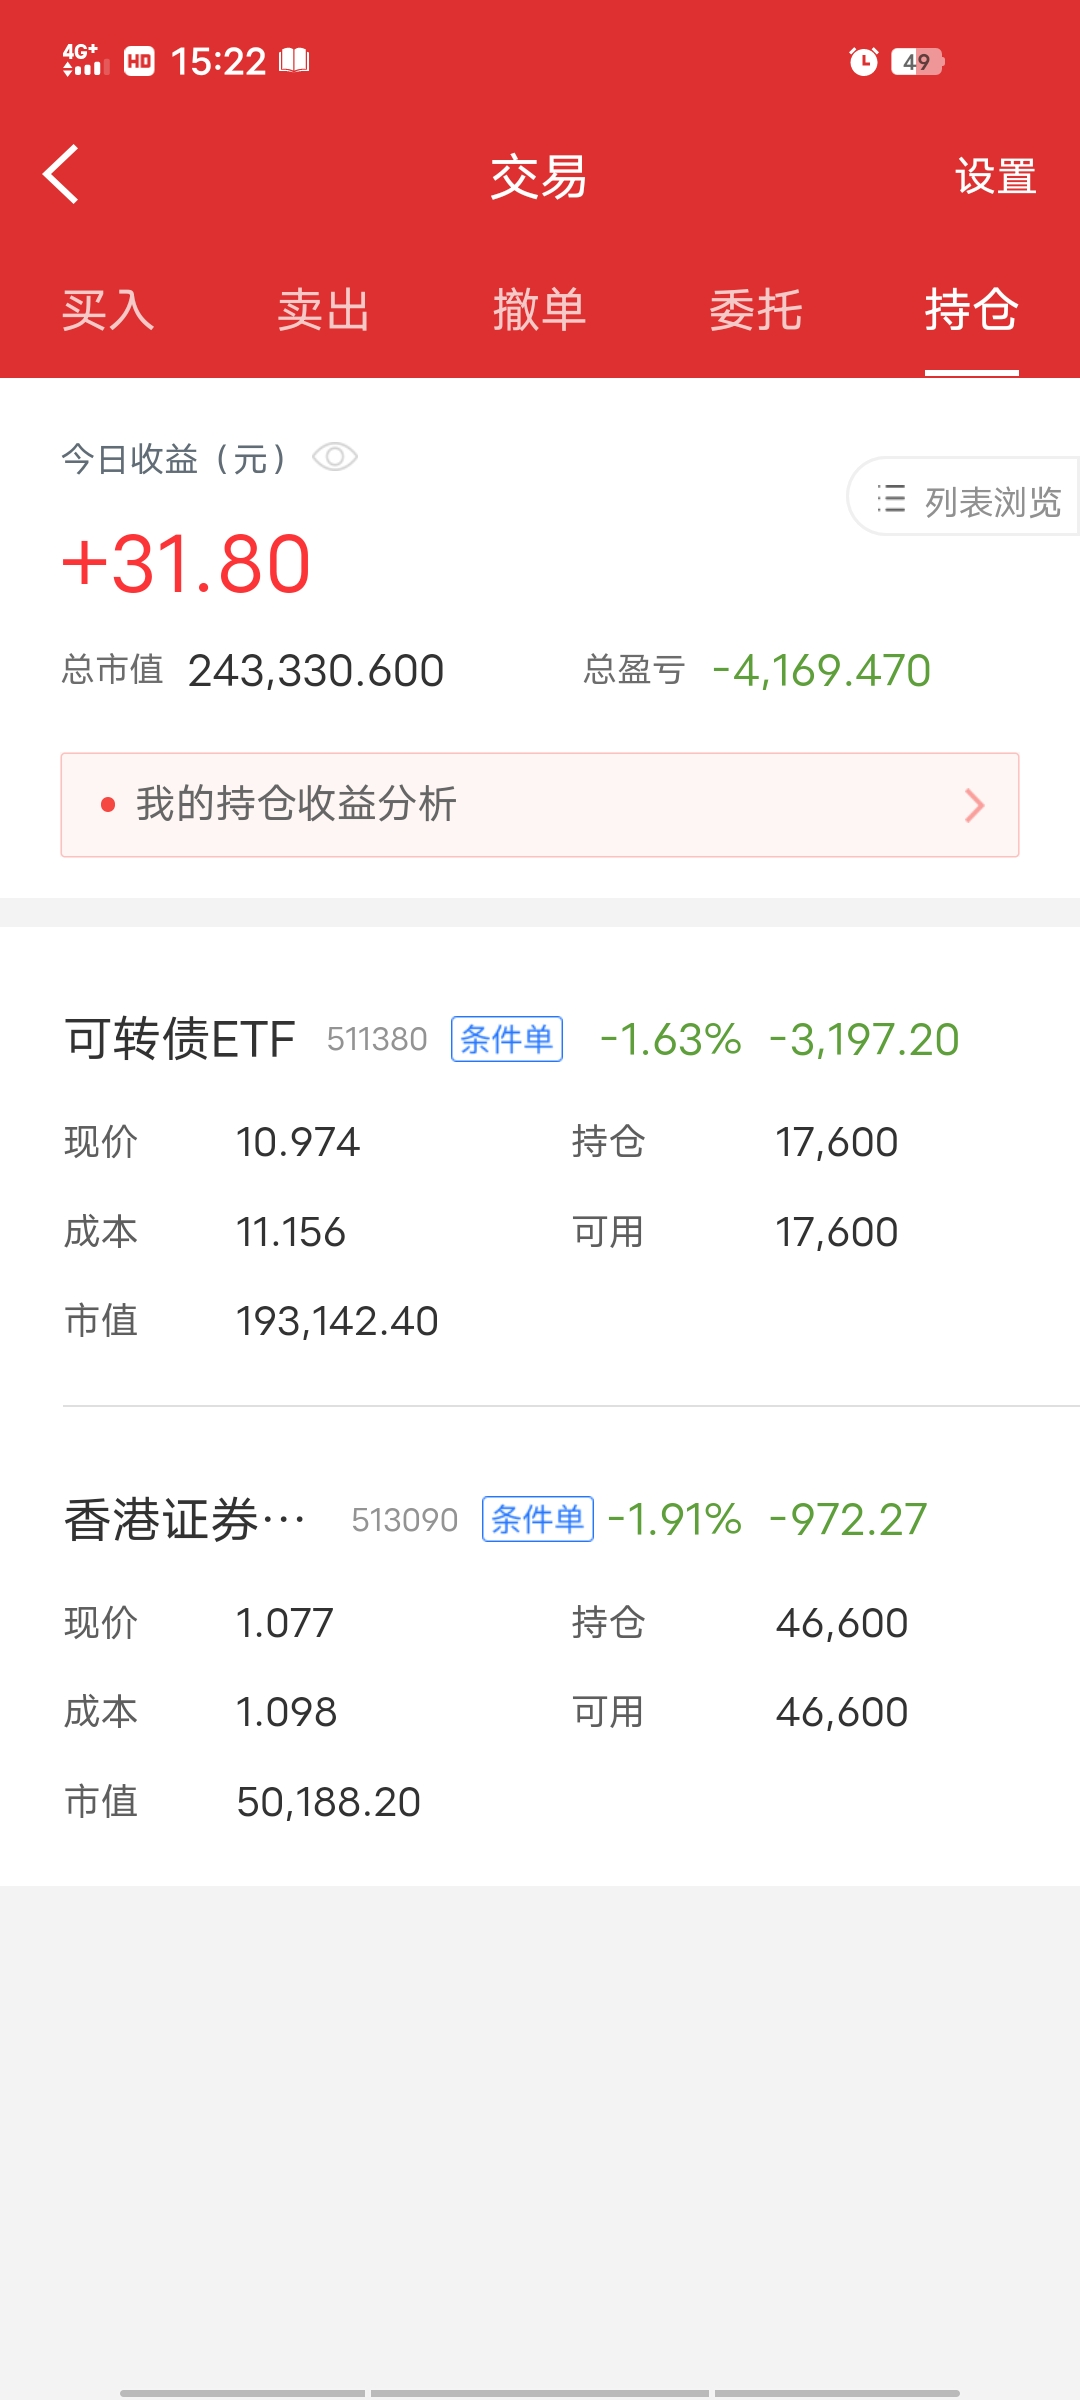
Task: Switch to the 卖出 tab
Action: pos(324,310)
